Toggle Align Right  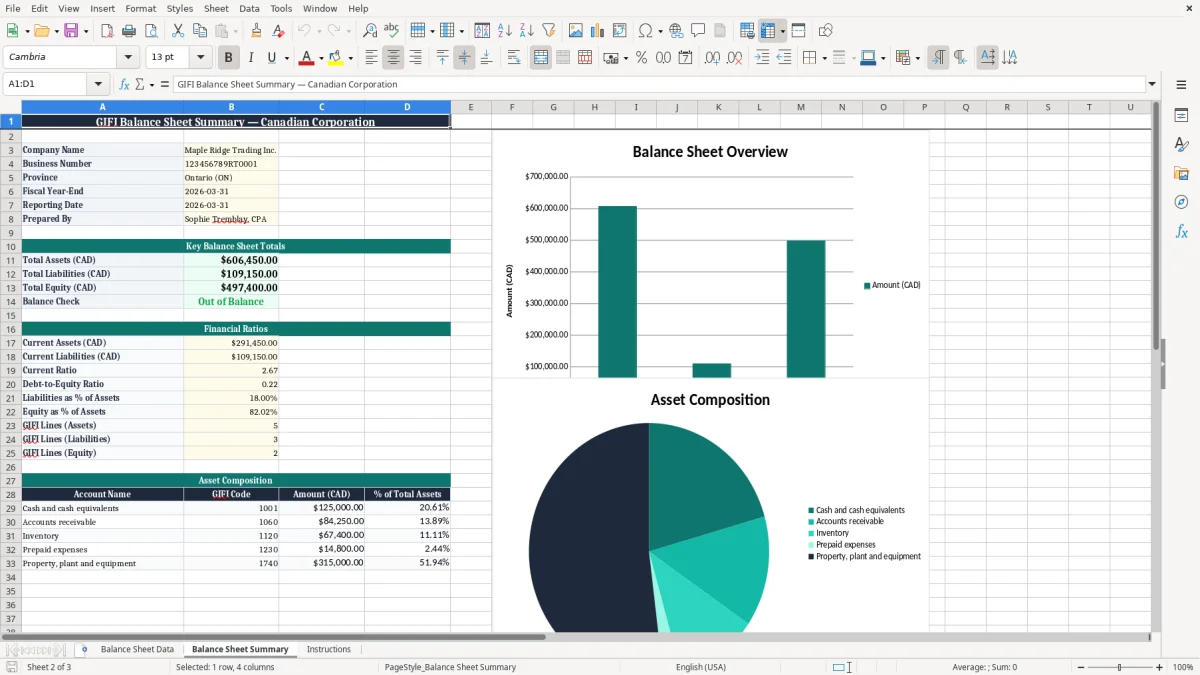[x=415, y=58]
